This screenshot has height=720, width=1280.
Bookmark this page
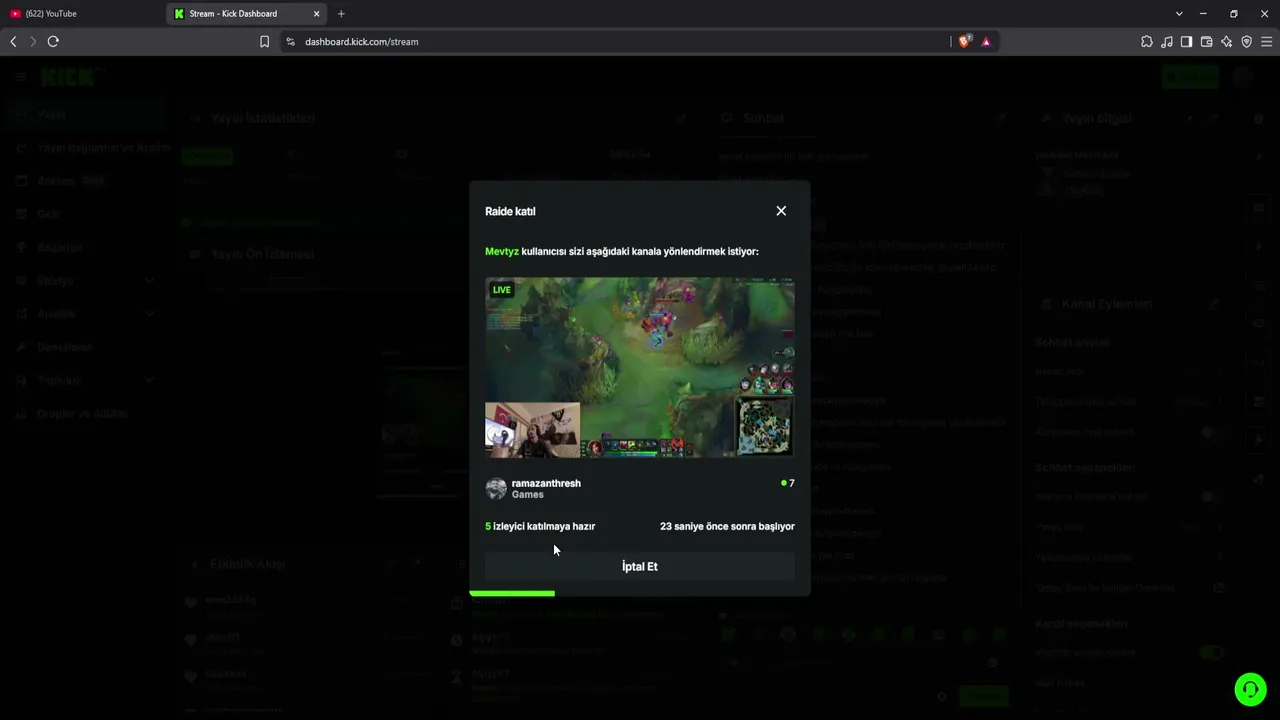pyautogui.click(x=264, y=41)
